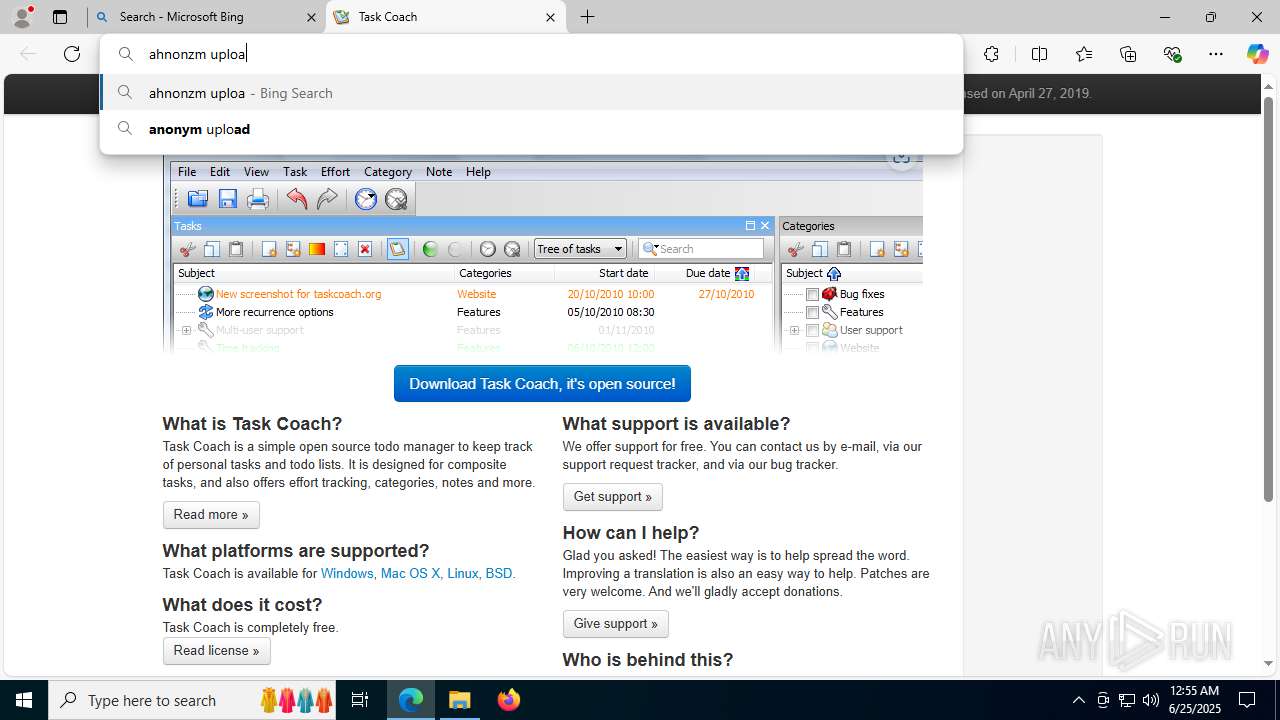Screen dimensions: 1280x720
Task: Click the New task icon in Tasks panel
Action: pos(269,249)
